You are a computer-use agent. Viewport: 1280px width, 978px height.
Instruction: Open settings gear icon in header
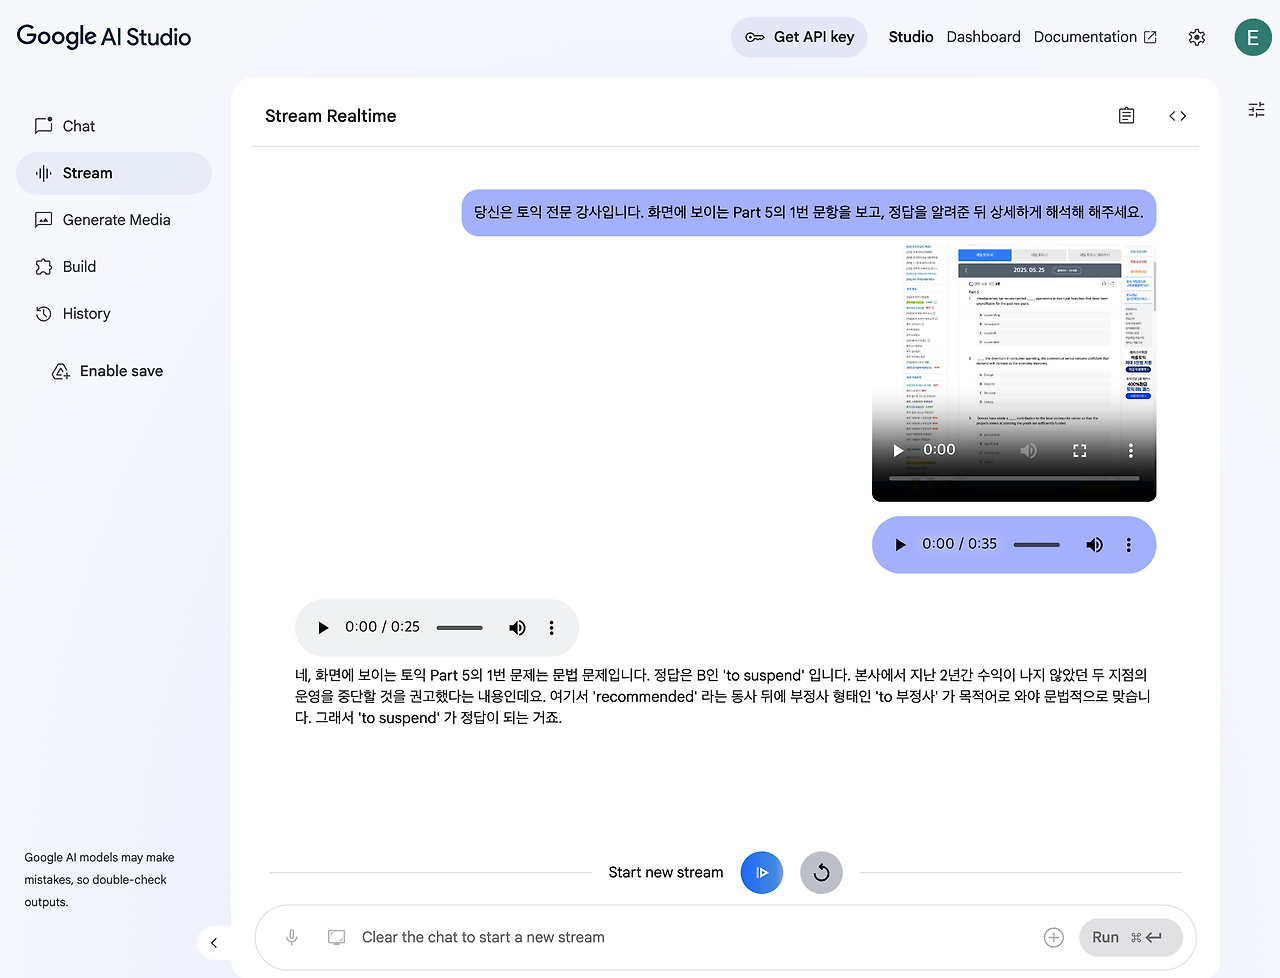pyautogui.click(x=1197, y=37)
